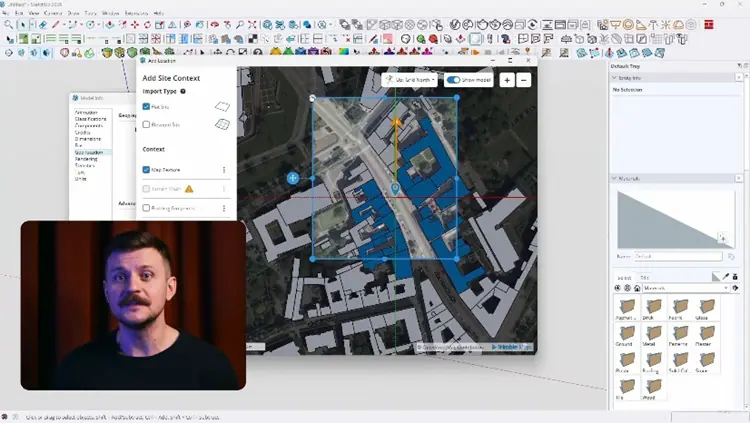Open the Camera menu
This screenshot has height=423, width=750.
tap(53, 13)
